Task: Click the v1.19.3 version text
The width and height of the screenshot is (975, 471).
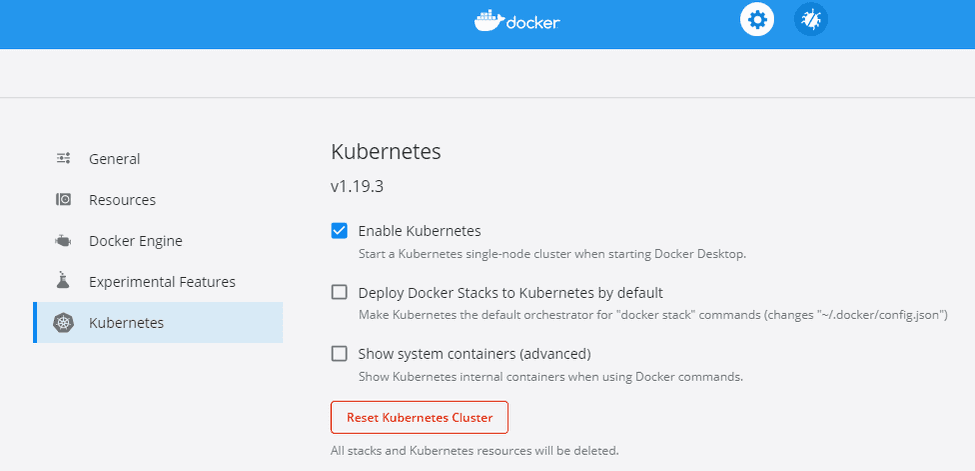Action: (x=357, y=187)
